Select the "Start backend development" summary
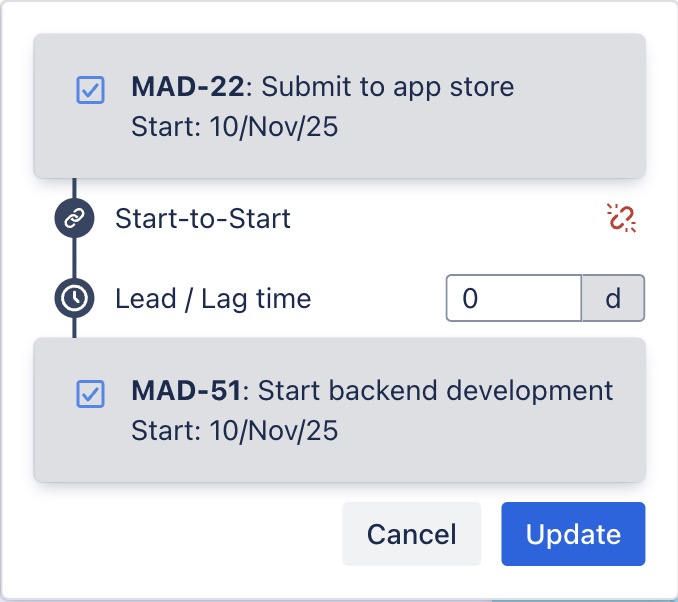 point(435,390)
